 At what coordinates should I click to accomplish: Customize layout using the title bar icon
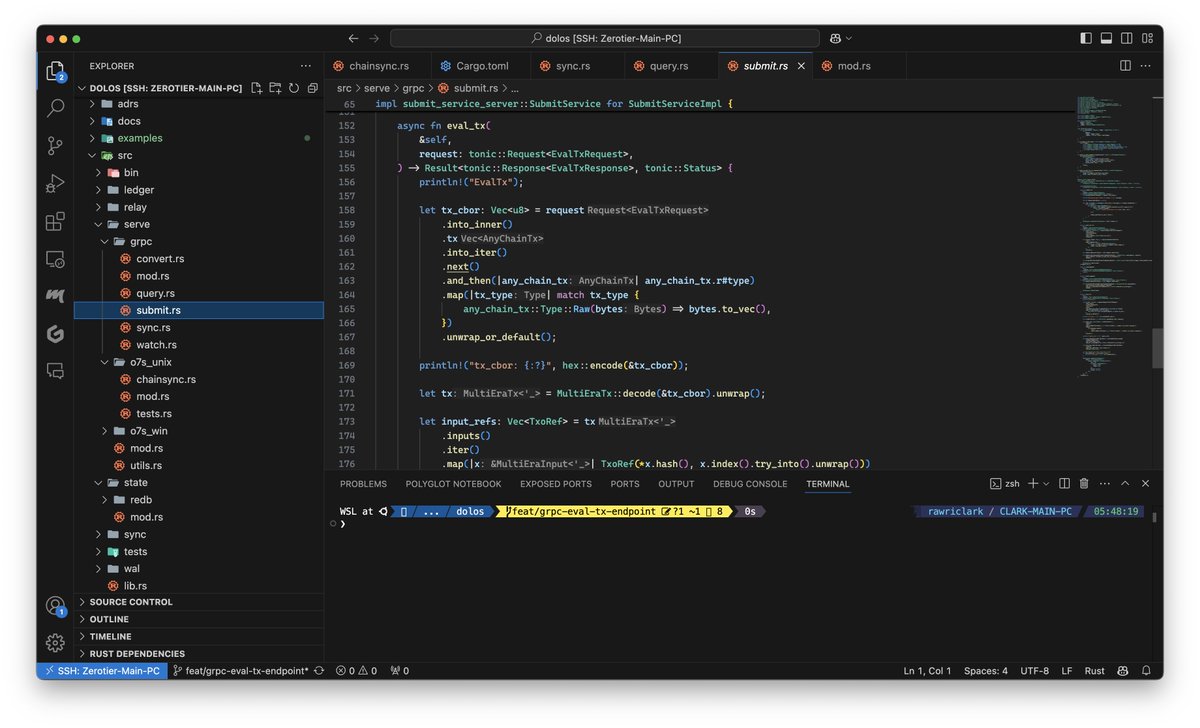point(1147,38)
